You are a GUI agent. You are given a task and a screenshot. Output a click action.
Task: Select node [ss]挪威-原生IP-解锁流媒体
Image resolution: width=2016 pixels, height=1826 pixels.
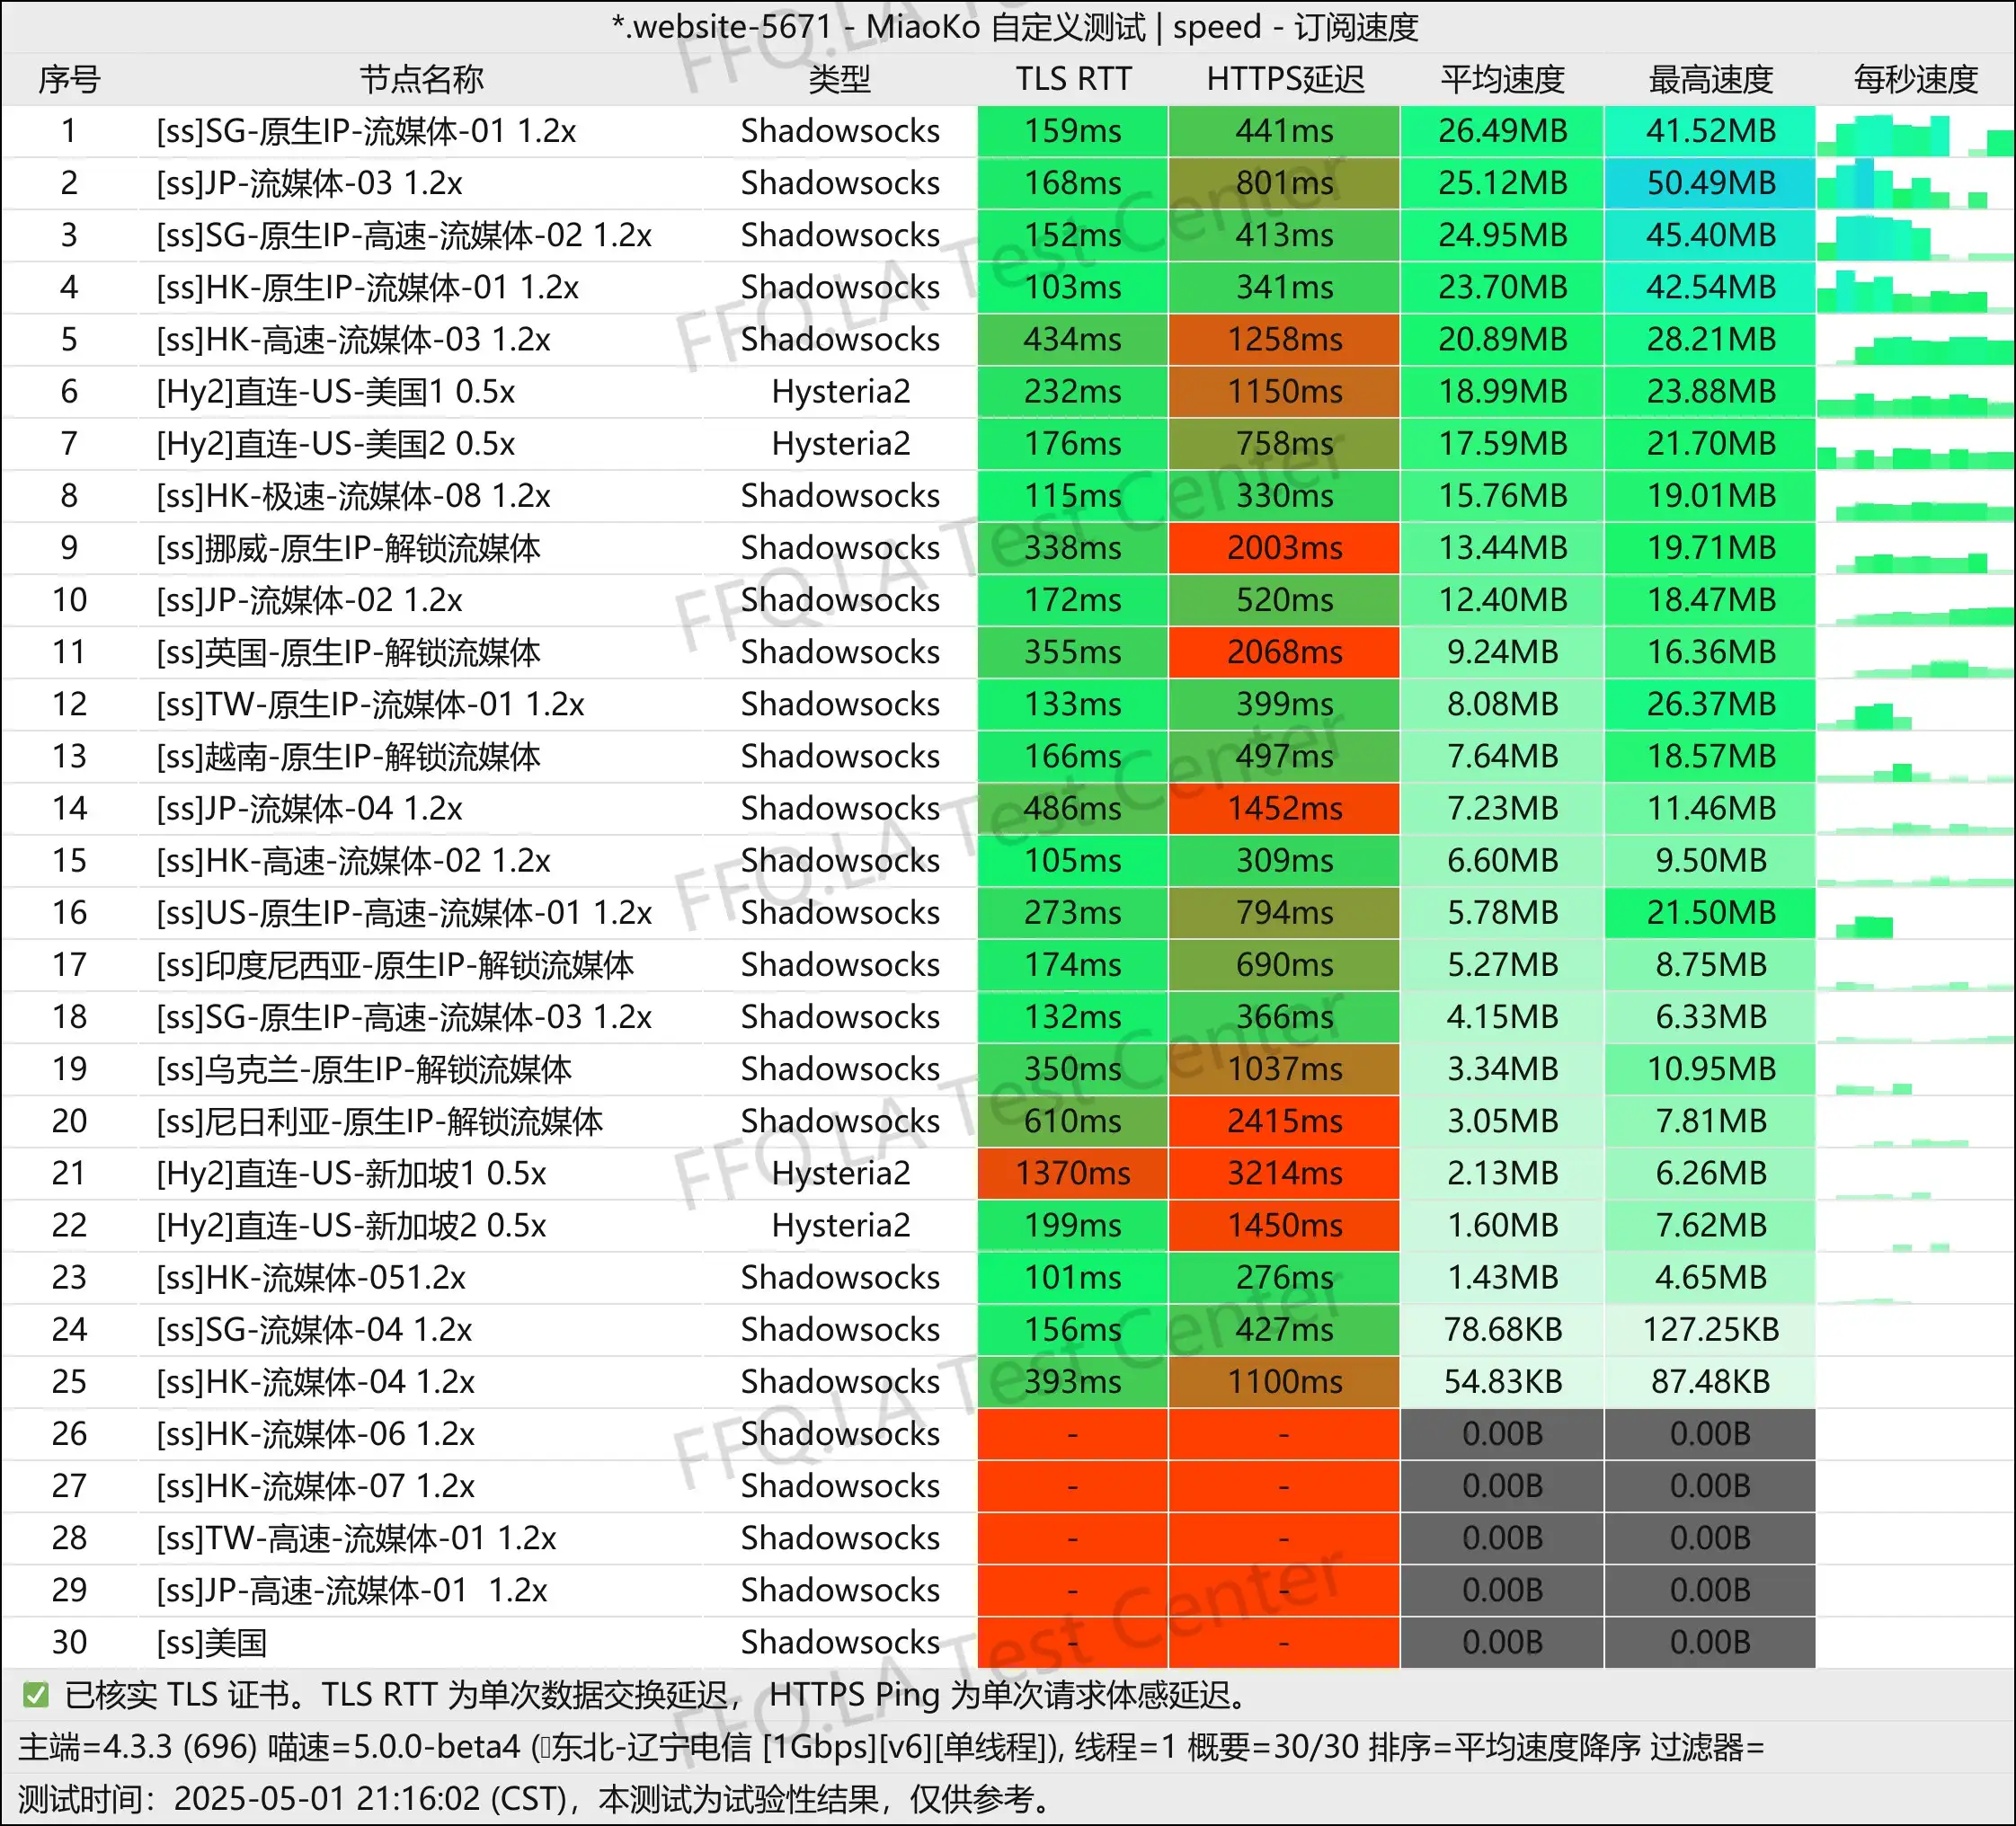point(348,547)
